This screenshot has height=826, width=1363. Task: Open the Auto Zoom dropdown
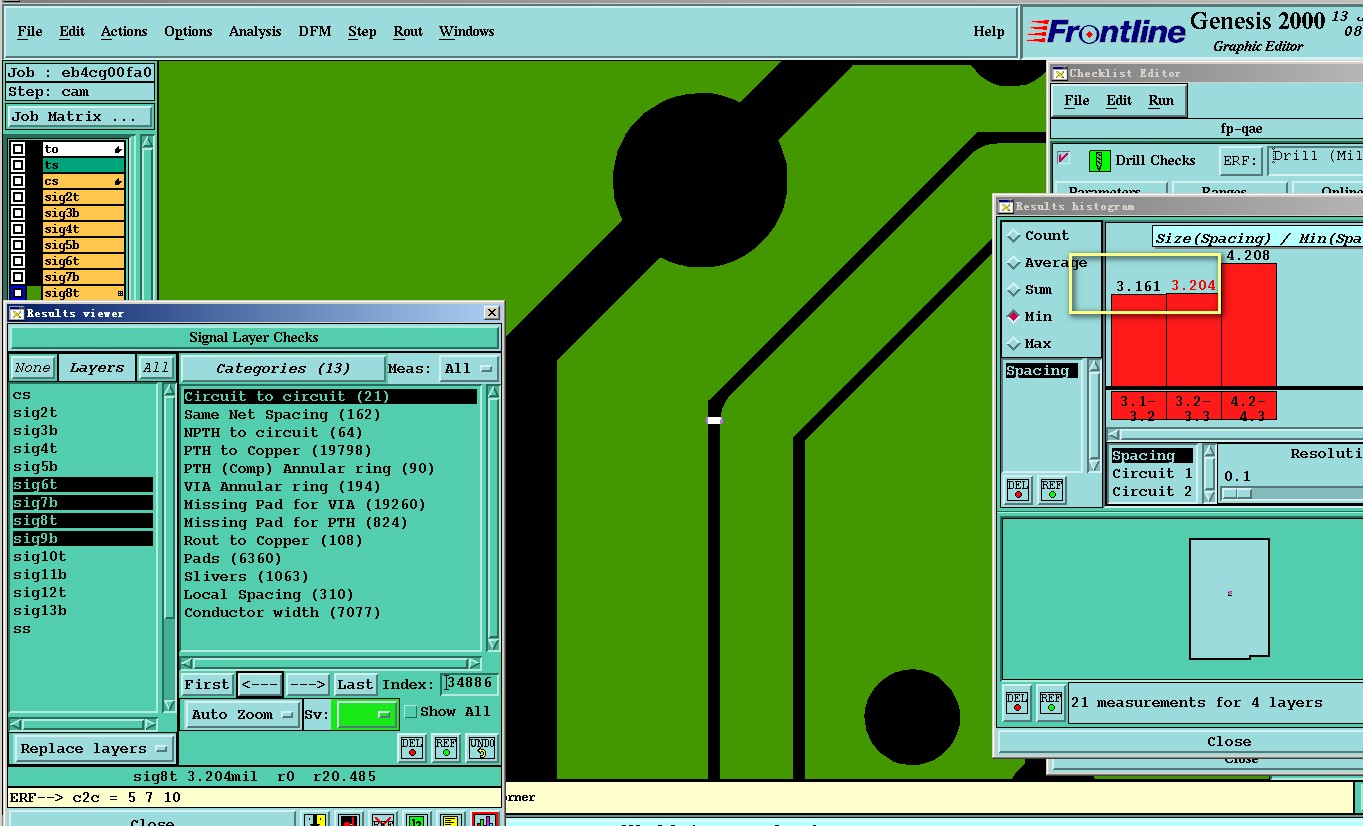[243, 714]
